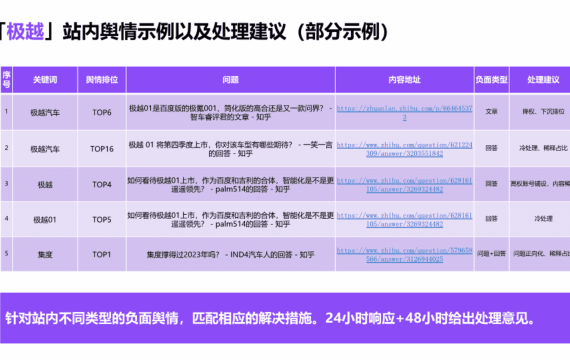This screenshot has height=360, width=570.
Task: Click the serial number 3 cell
Action: [x=7, y=184]
